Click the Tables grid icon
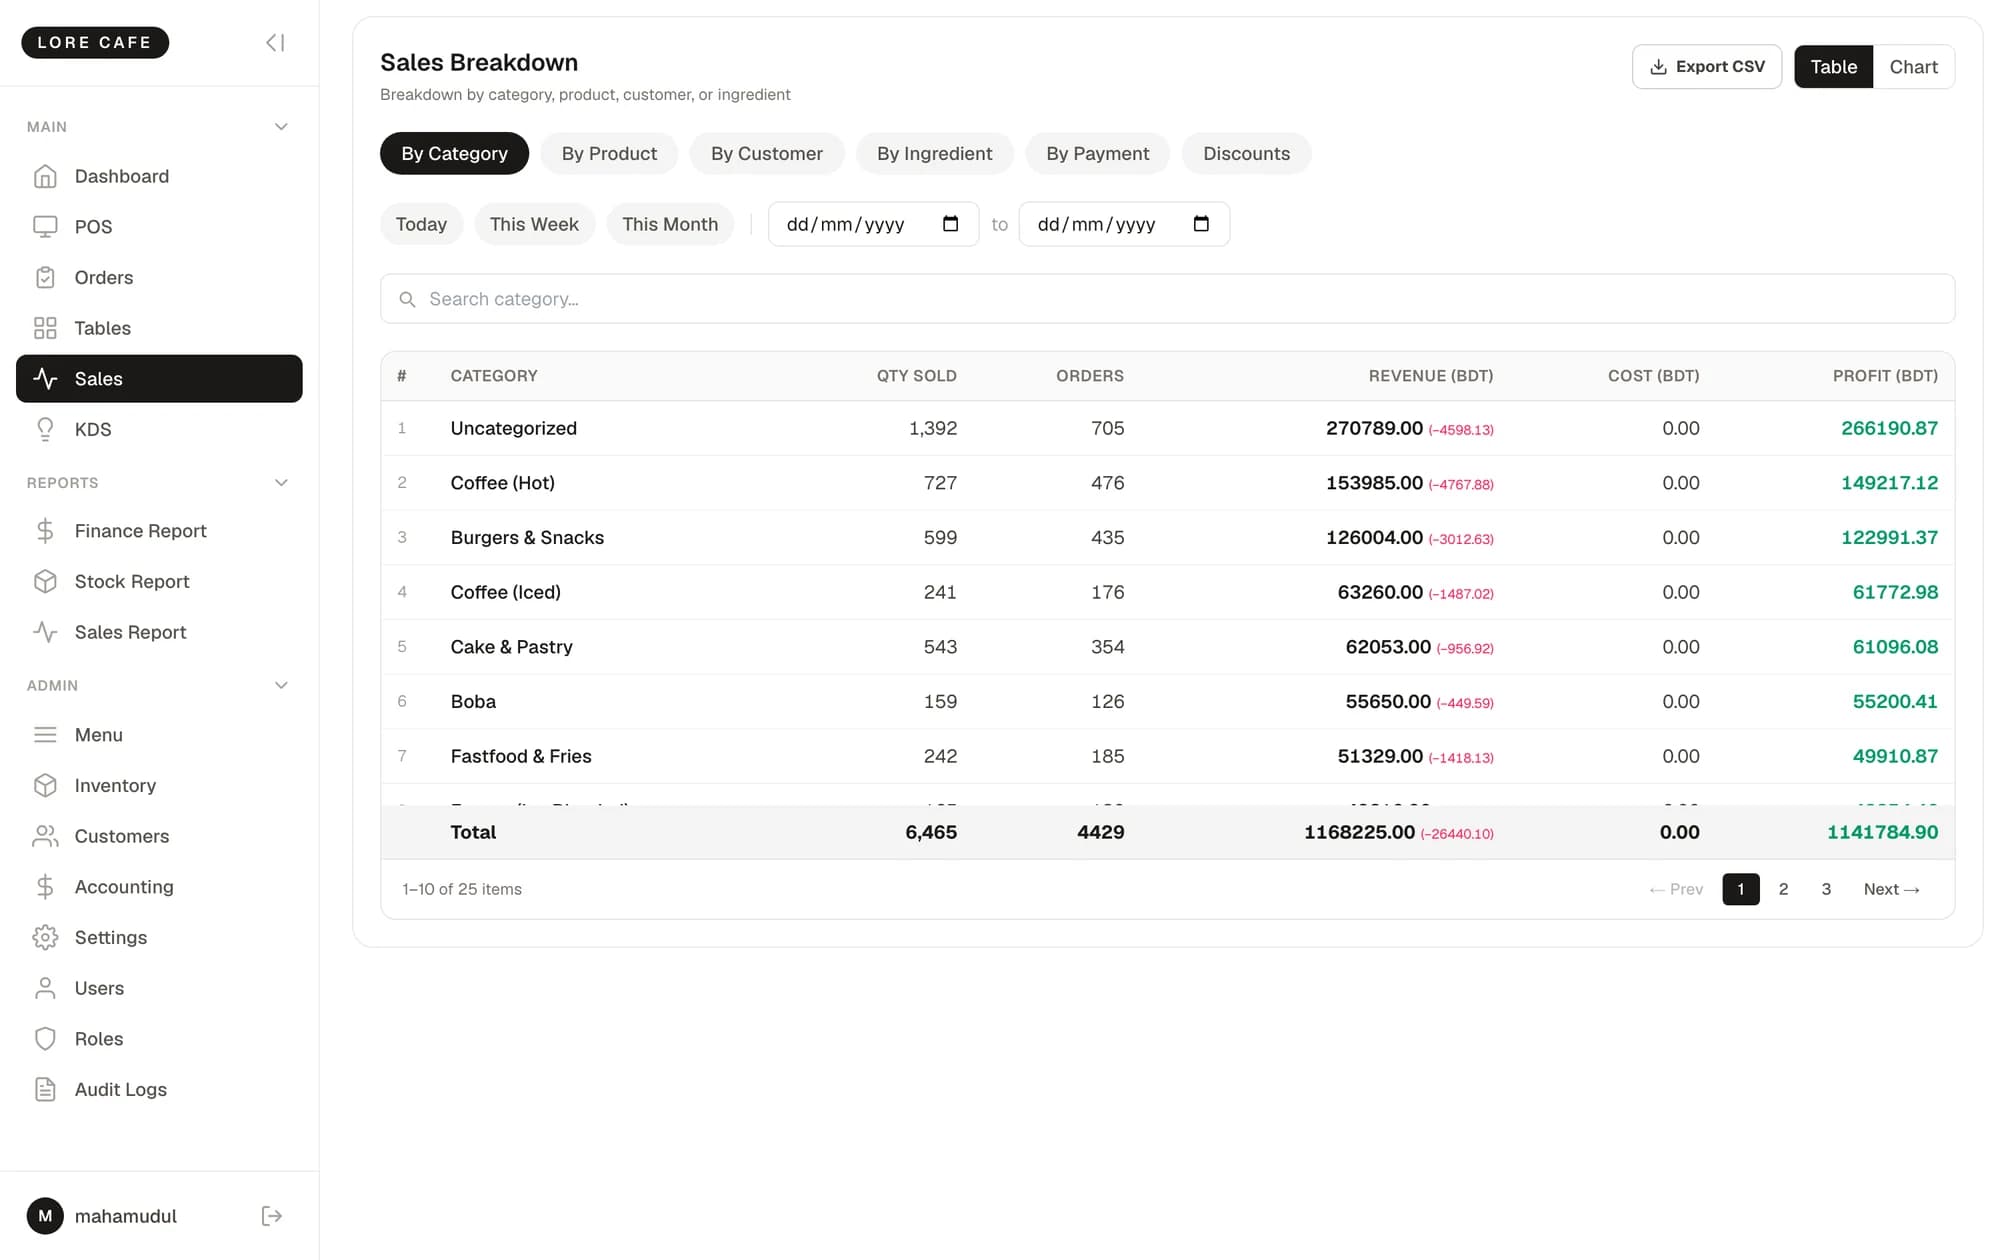The image size is (2016, 1260). [45, 328]
